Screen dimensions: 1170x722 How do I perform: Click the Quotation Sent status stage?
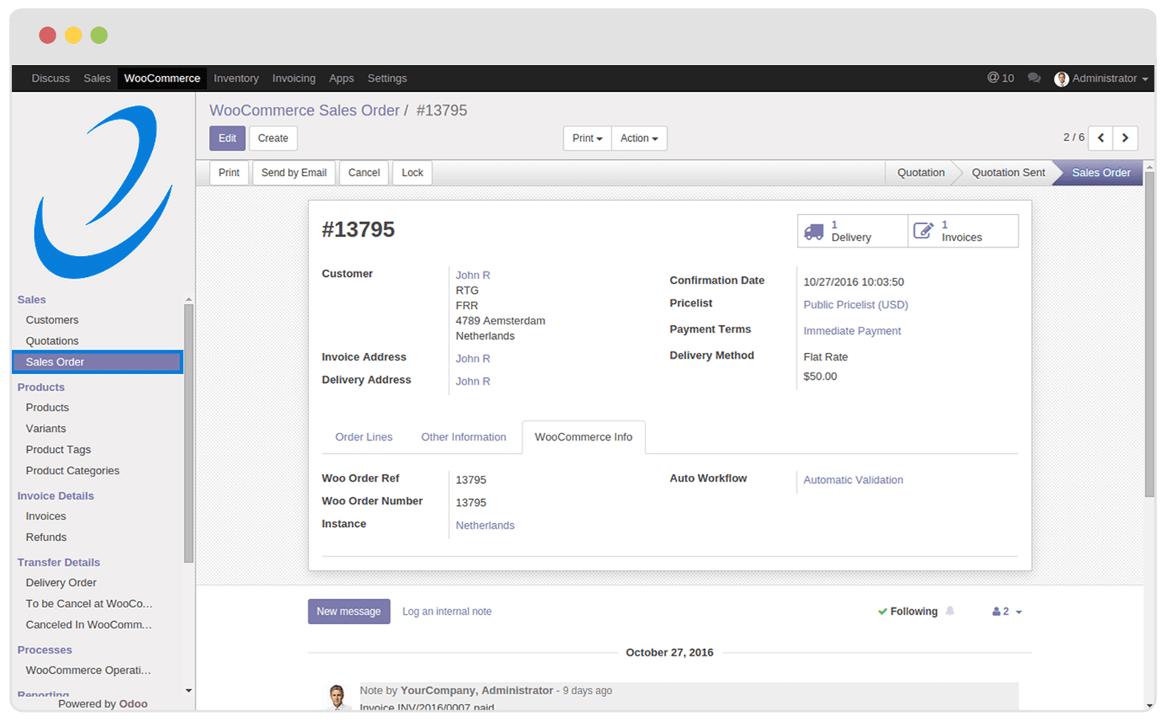pyautogui.click(x=1008, y=172)
